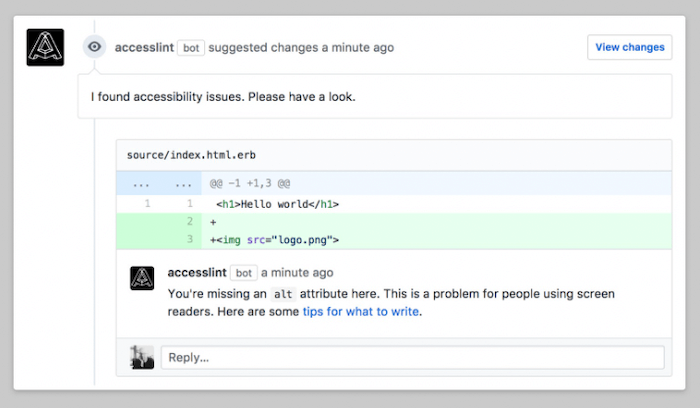Open the accesslint username in the inline comment
700x408 pixels.
point(197,272)
